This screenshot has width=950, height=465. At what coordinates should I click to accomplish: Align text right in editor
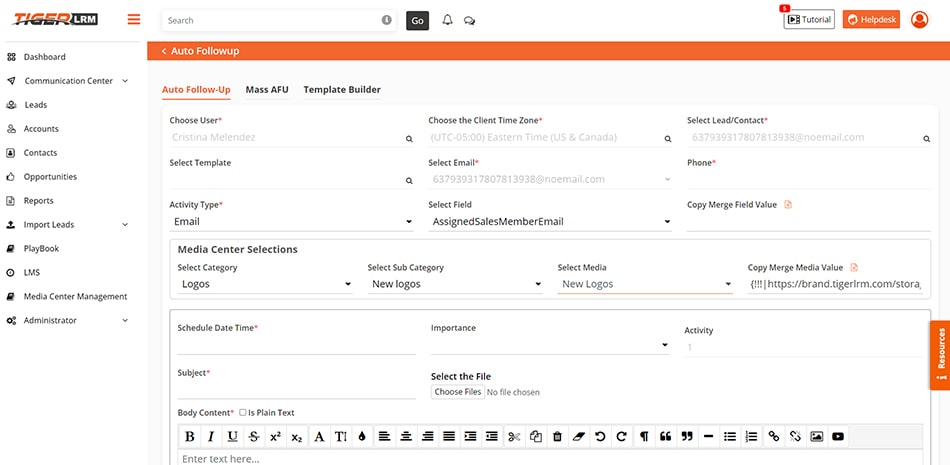click(428, 436)
